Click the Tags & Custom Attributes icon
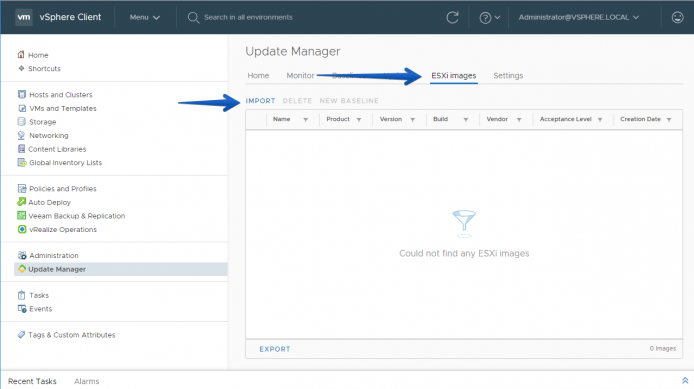694x389 pixels. coord(21,335)
